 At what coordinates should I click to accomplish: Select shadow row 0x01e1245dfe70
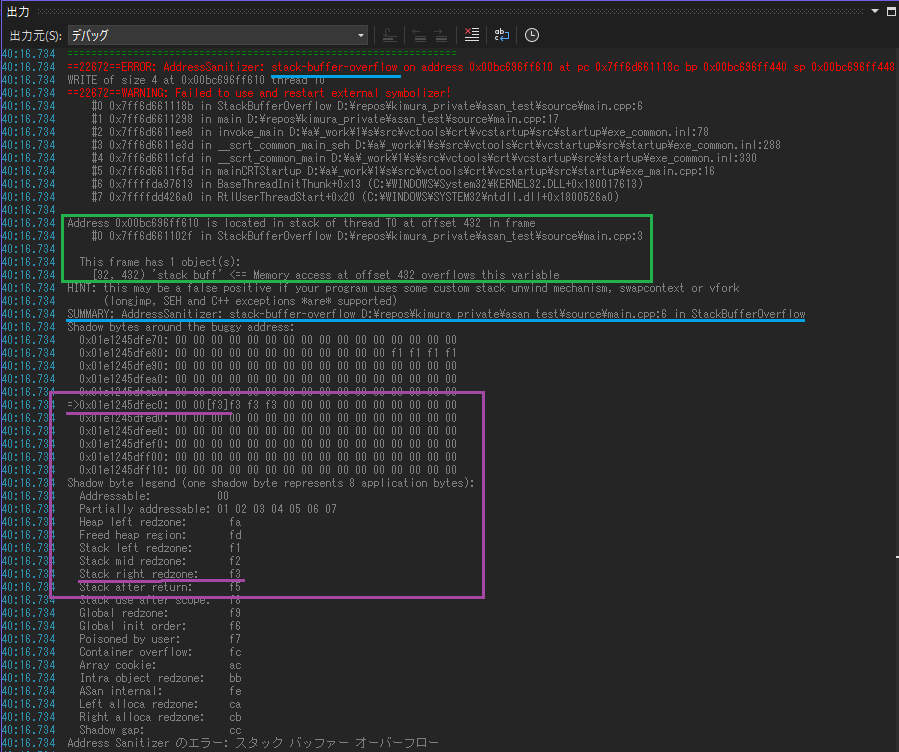pos(268,340)
